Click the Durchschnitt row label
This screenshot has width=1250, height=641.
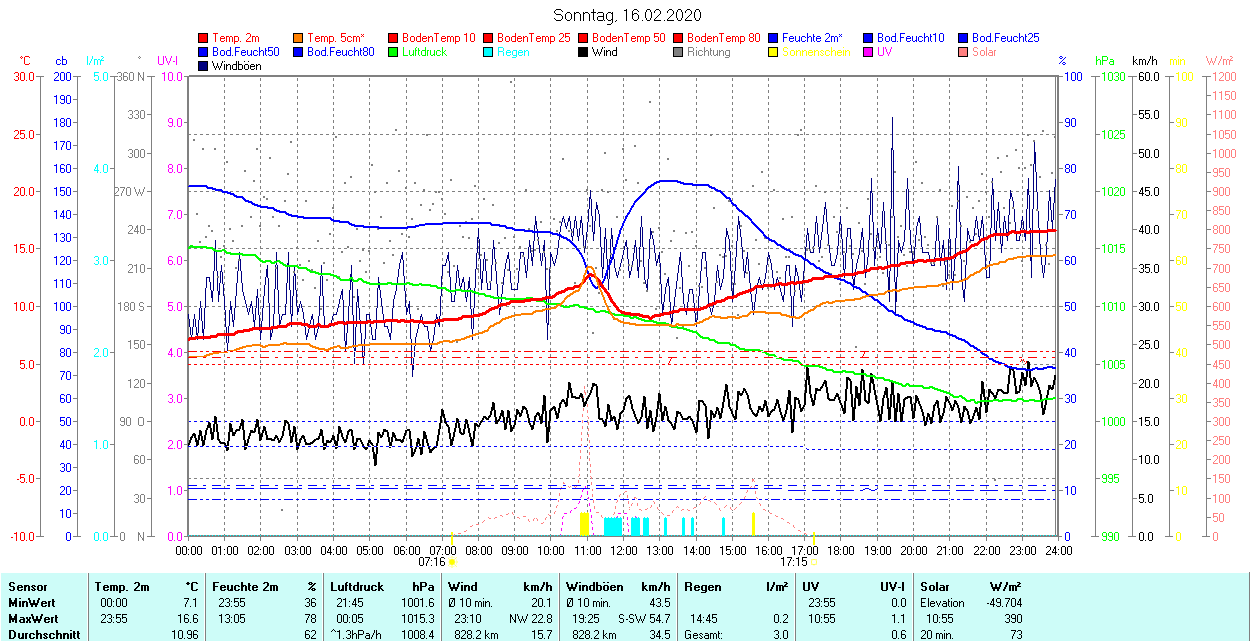[39, 635]
